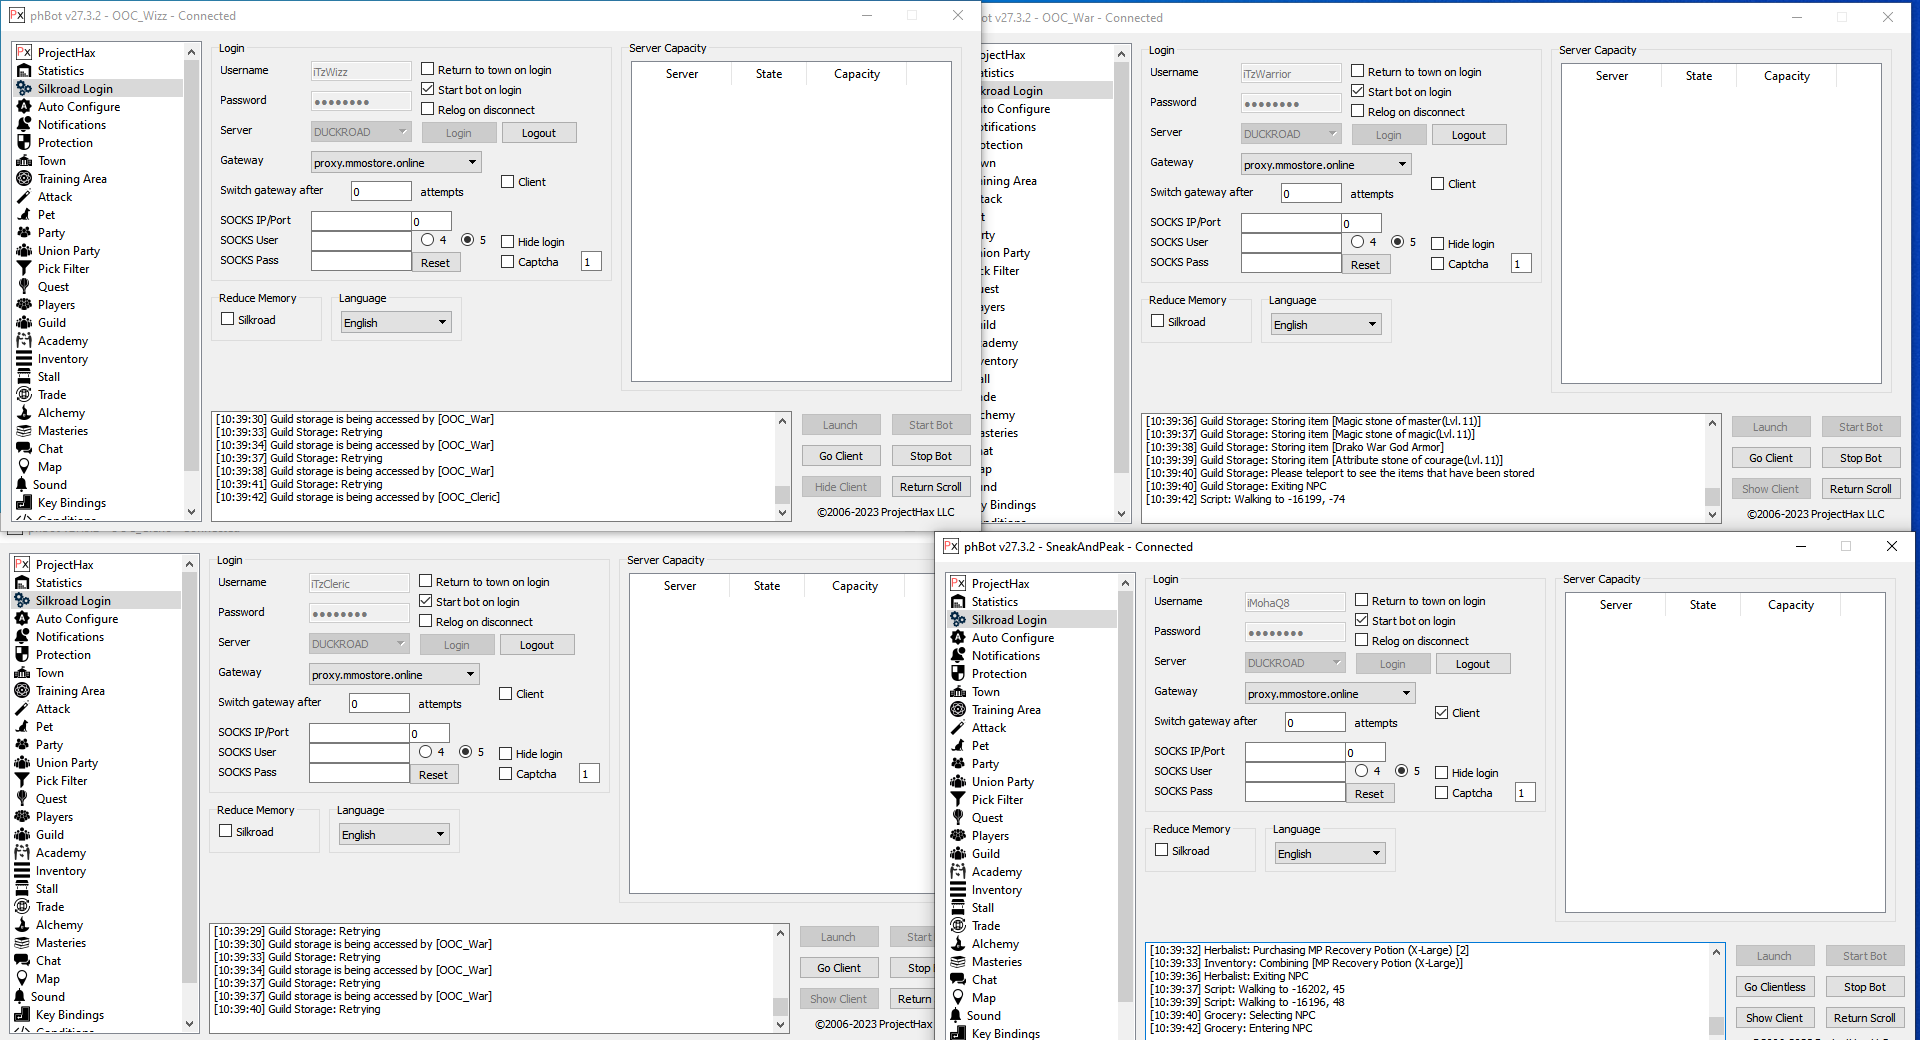This screenshot has height=1040, width=1920.
Task: Click the Alchemy flask icon in the SneakAndPeak window
Action: (958, 944)
